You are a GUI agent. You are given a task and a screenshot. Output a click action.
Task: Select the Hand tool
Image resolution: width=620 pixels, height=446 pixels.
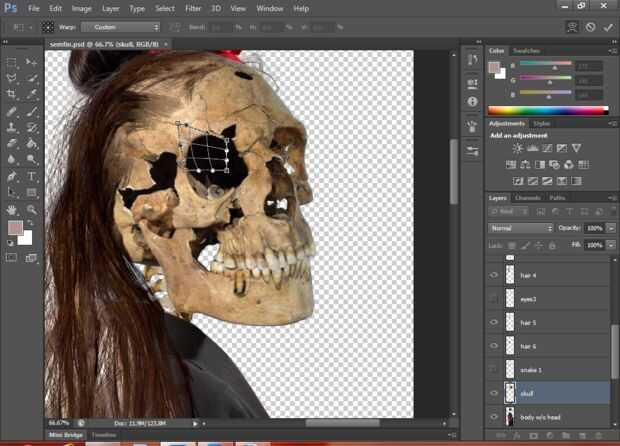(11, 209)
